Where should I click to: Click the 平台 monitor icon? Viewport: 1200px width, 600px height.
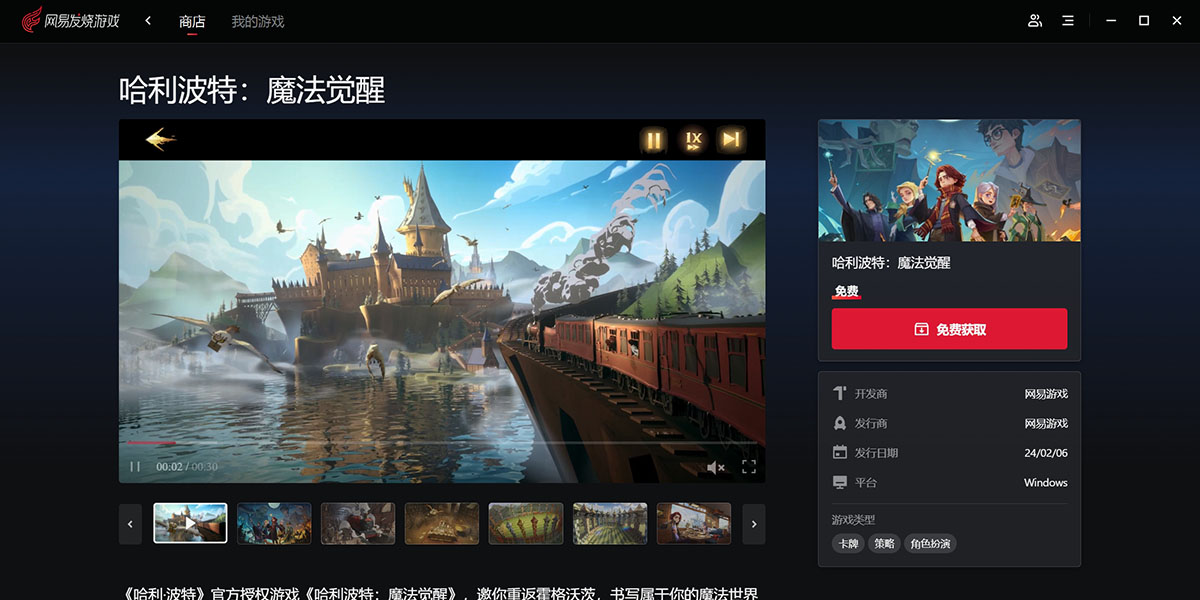click(840, 482)
